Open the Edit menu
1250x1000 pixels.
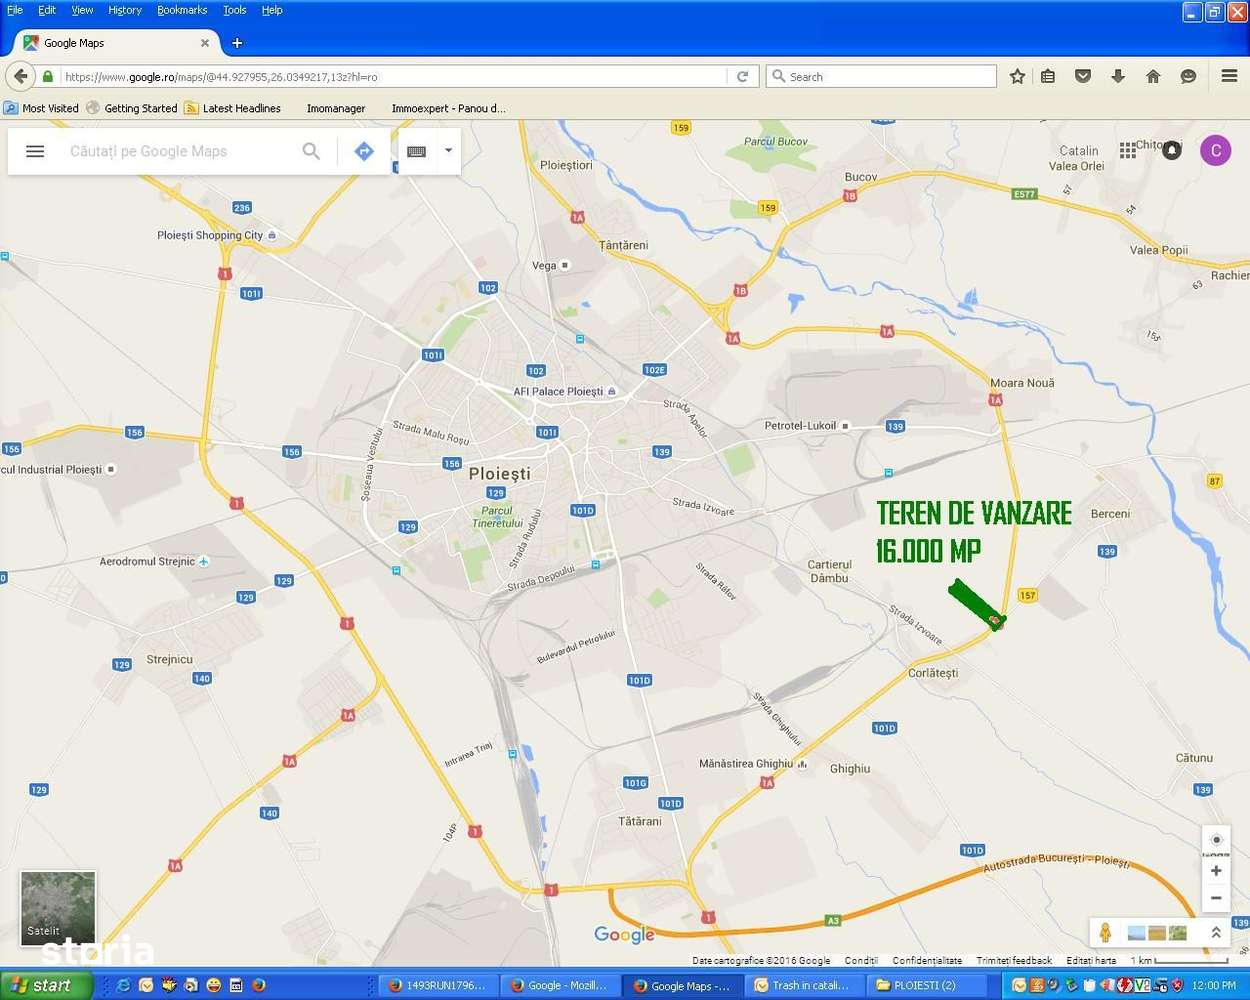coord(47,10)
